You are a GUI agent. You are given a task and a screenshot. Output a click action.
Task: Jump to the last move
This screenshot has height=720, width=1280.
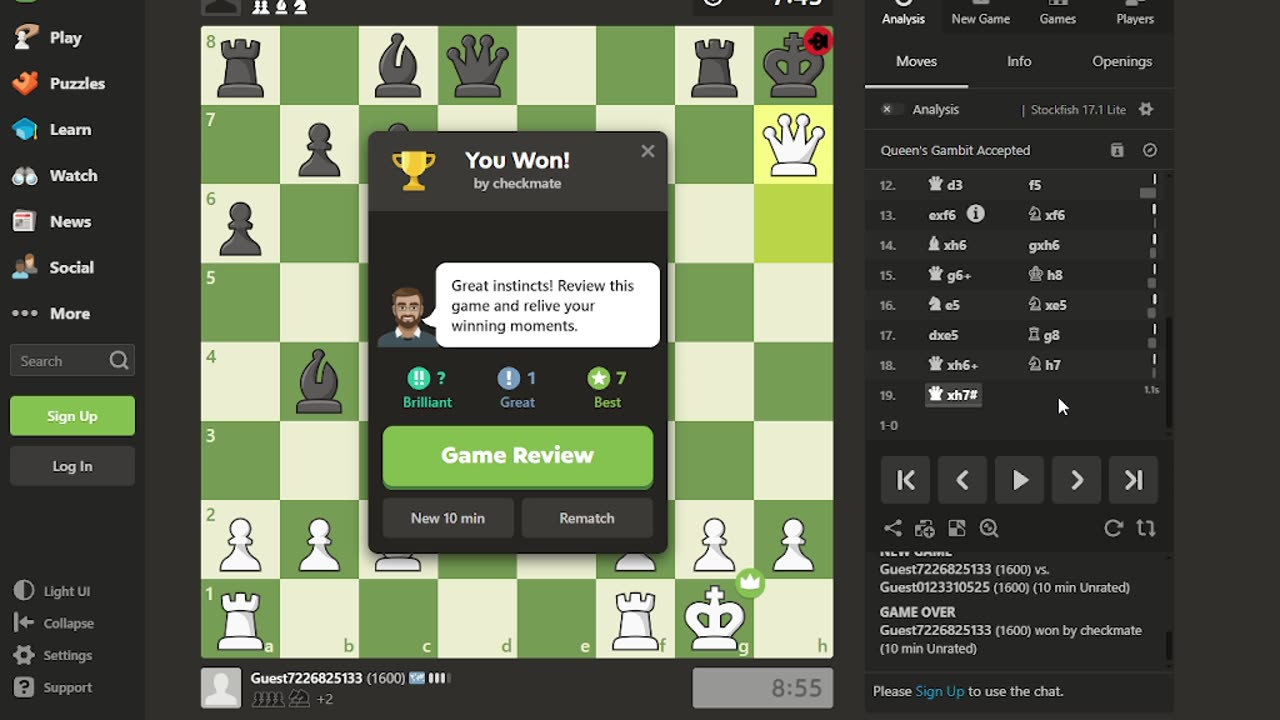1133,481
